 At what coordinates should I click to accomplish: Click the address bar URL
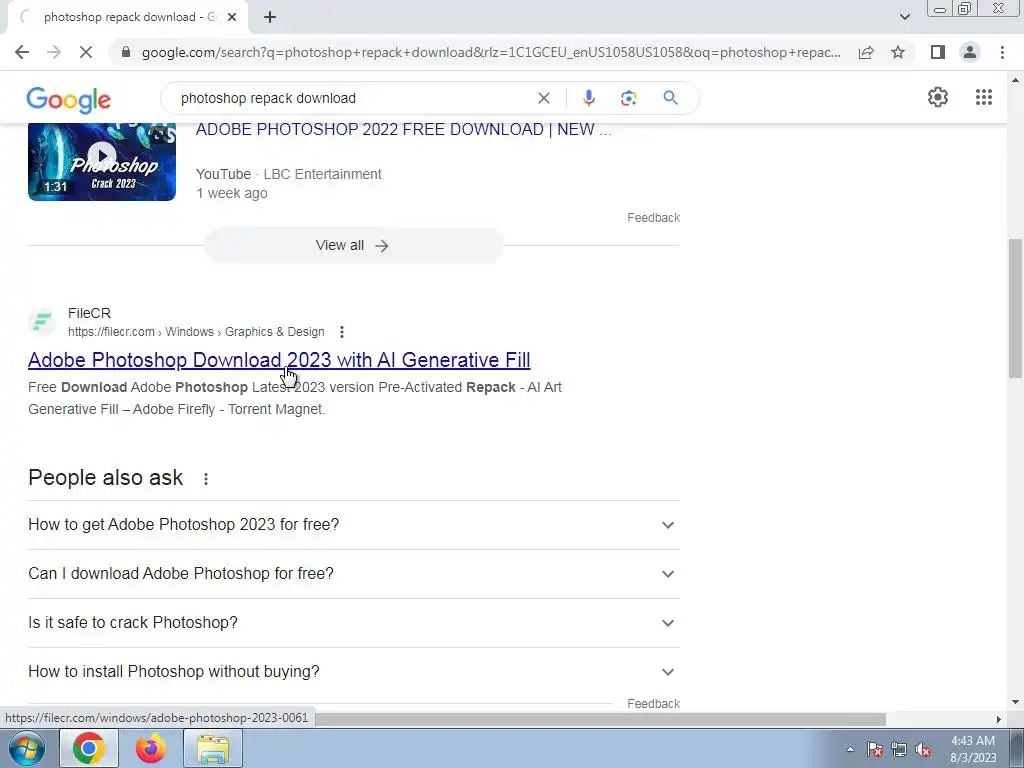coord(491,52)
